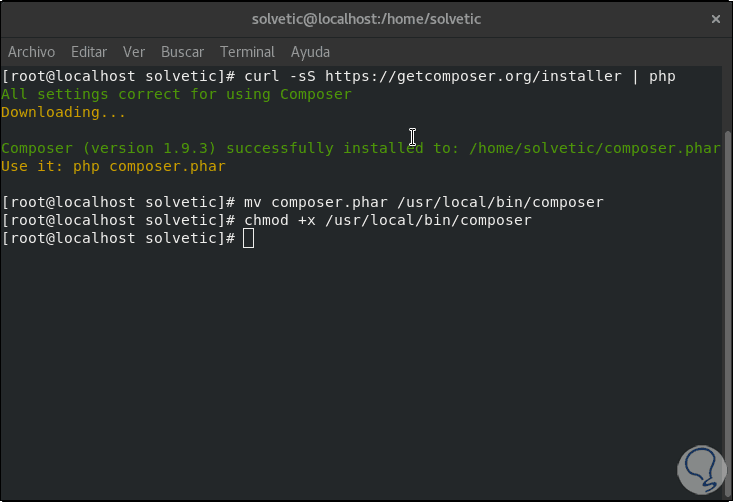Viewport: 733px width, 502px height.
Task: Open the Terminal menu
Action: point(247,52)
